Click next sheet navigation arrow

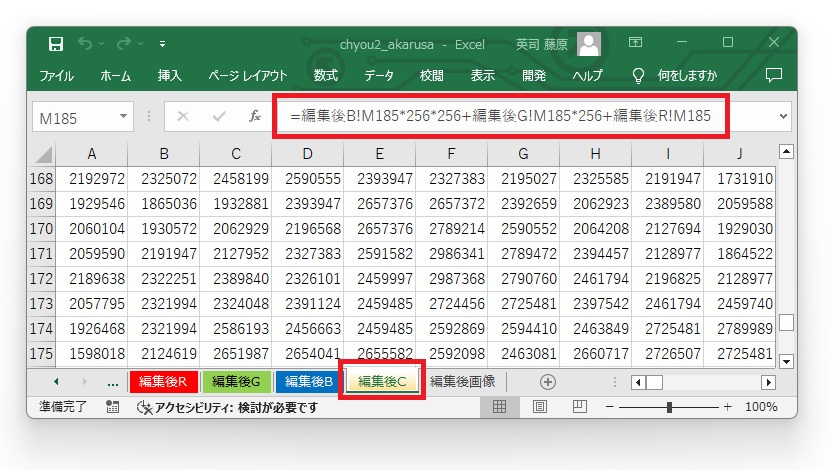(x=84, y=381)
